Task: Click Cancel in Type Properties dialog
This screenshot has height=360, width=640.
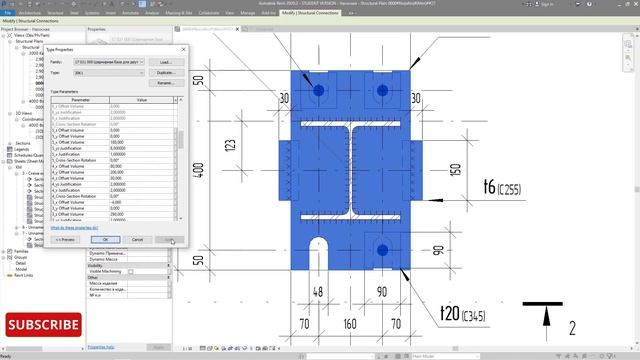Action: pos(138,240)
